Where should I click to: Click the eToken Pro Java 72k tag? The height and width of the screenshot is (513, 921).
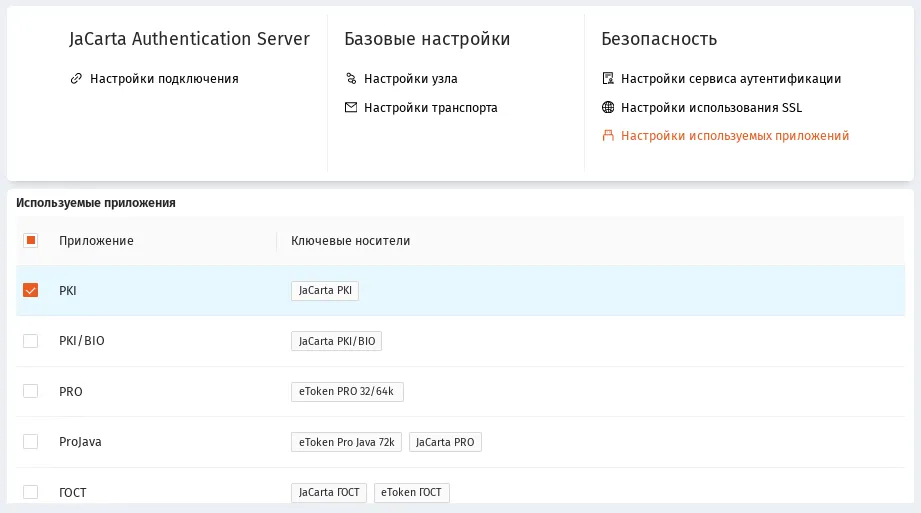347,442
